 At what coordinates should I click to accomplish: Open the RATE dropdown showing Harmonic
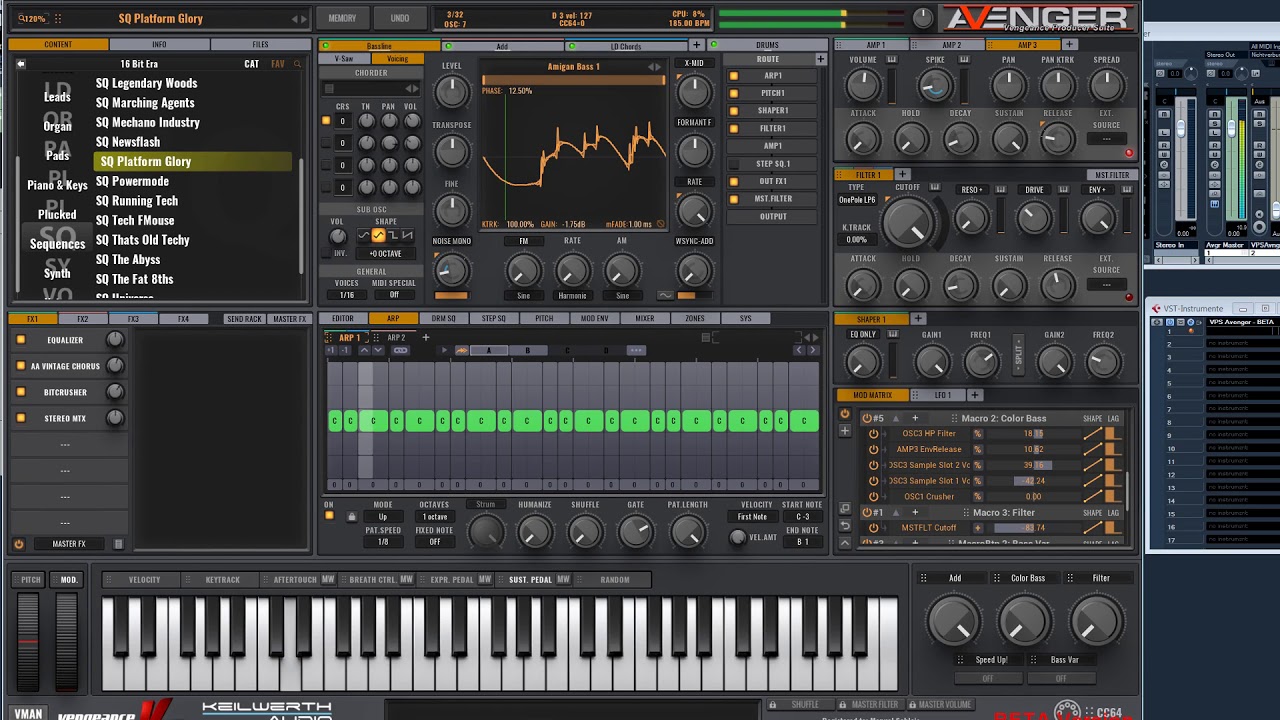[x=572, y=296]
